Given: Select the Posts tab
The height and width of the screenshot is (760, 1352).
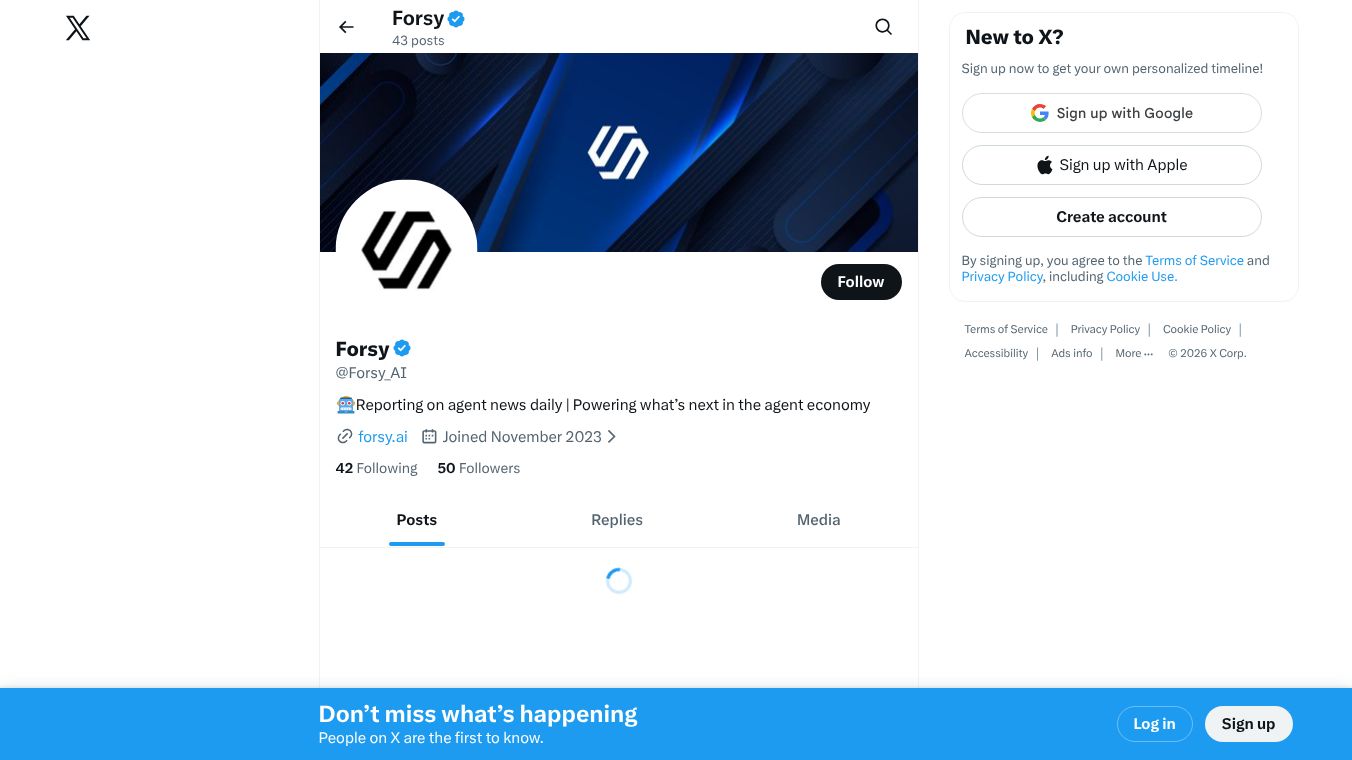Looking at the screenshot, I should tap(417, 520).
